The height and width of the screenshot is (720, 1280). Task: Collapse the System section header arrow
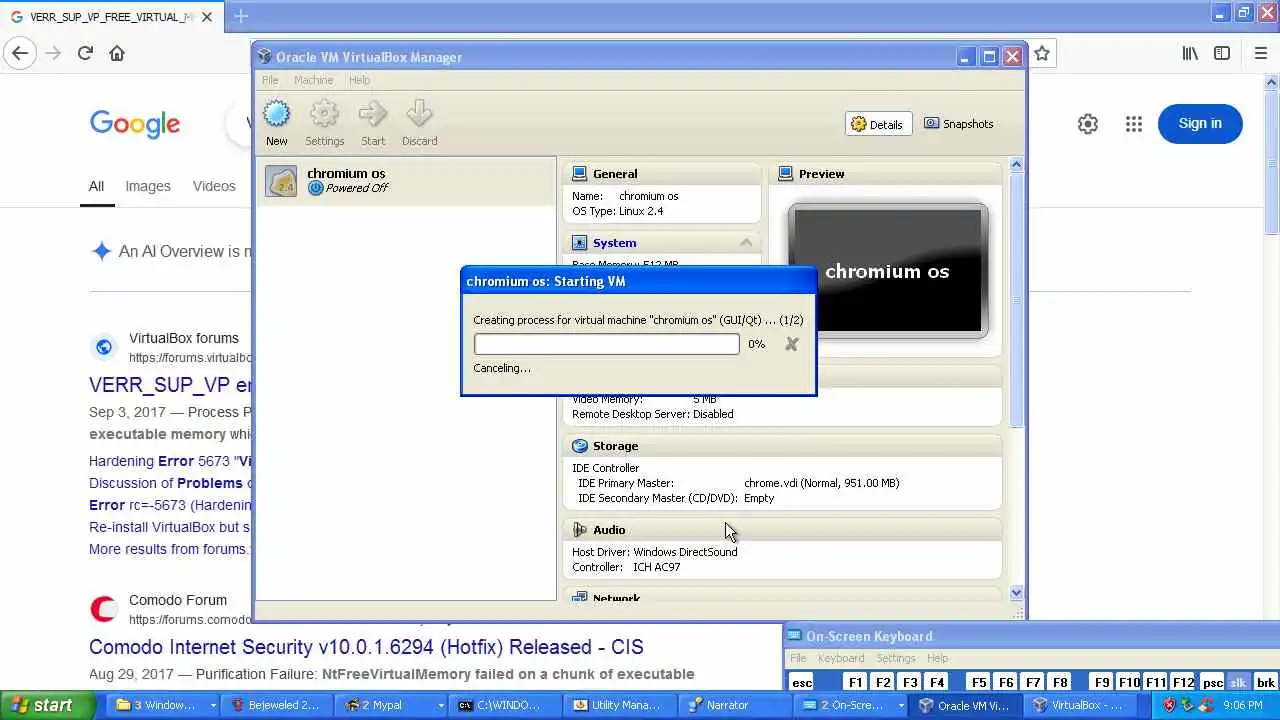point(746,243)
